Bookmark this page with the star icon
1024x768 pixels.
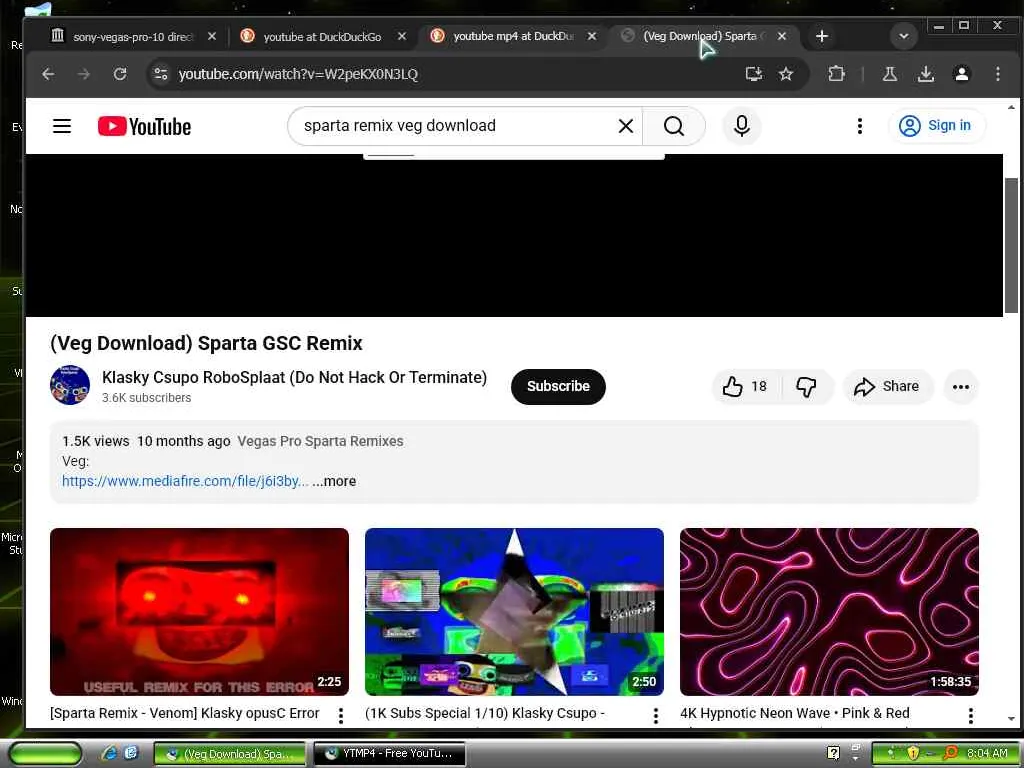786,74
